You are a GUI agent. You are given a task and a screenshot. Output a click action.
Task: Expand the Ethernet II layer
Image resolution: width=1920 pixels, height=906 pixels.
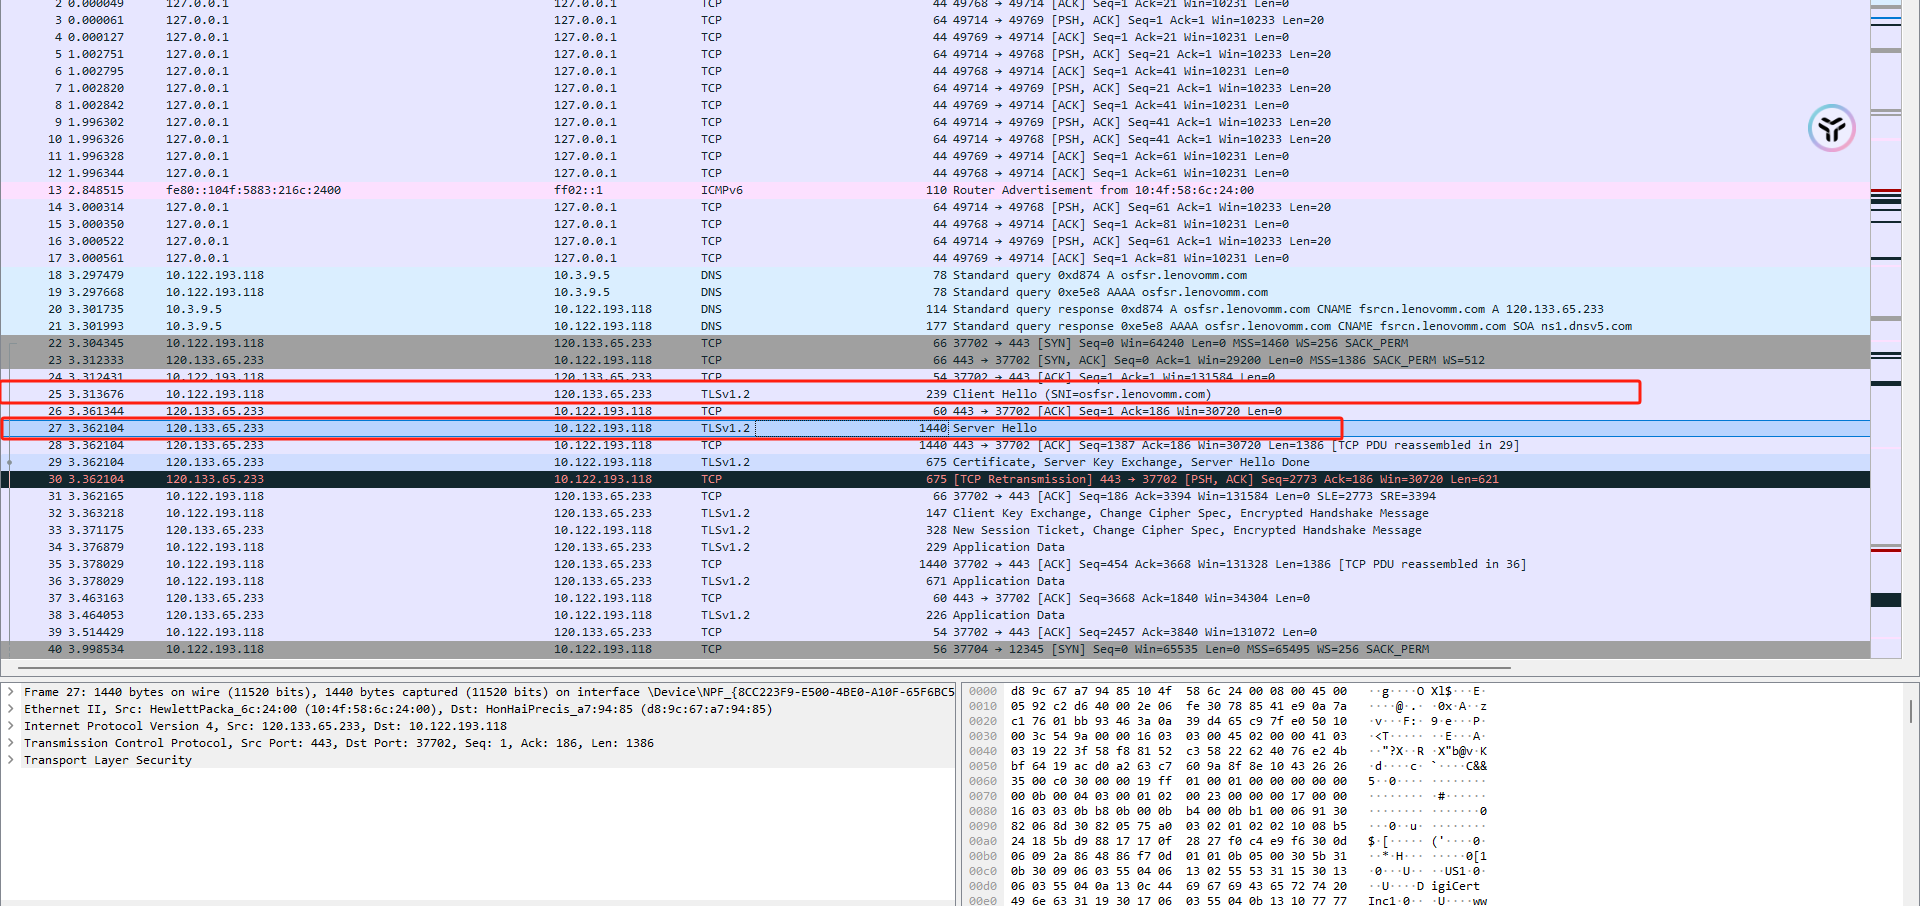coord(11,709)
